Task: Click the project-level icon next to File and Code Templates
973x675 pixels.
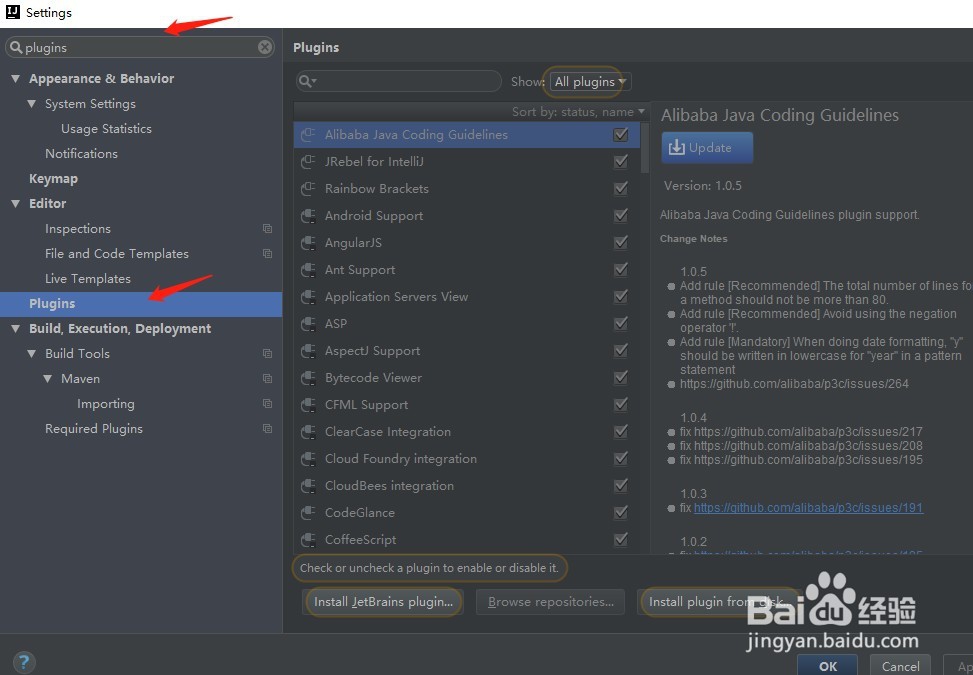Action: pyautogui.click(x=267, y=253)
